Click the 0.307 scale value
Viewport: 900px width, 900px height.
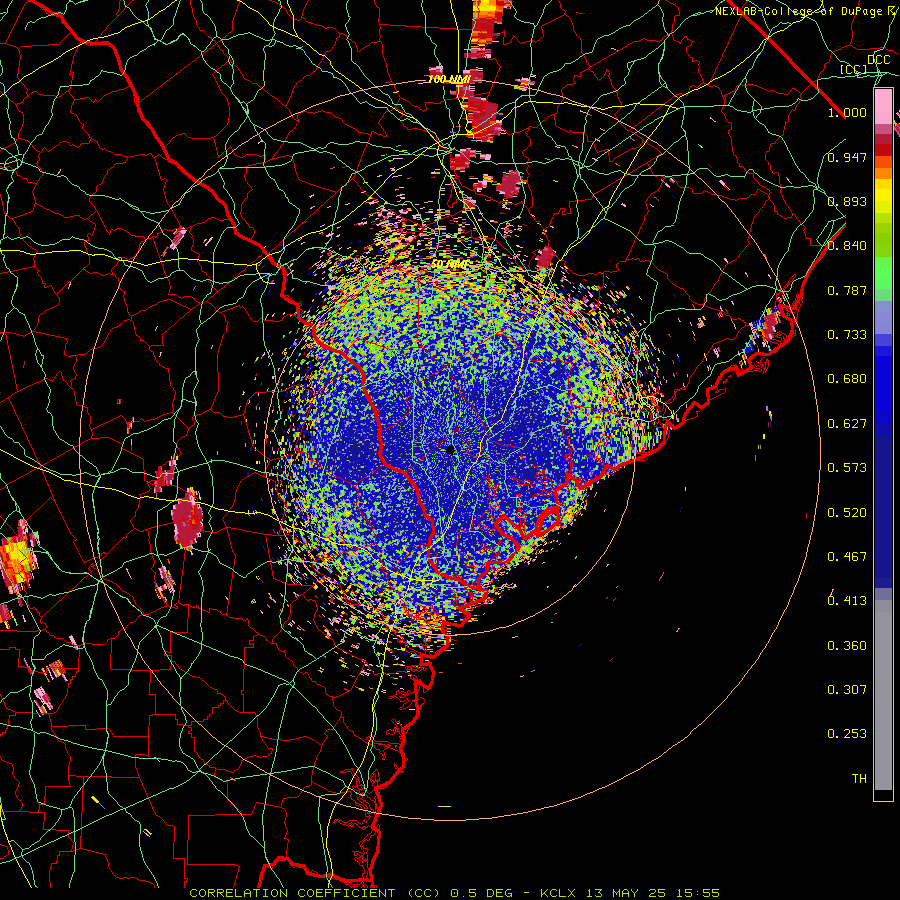tap(847, 690)
